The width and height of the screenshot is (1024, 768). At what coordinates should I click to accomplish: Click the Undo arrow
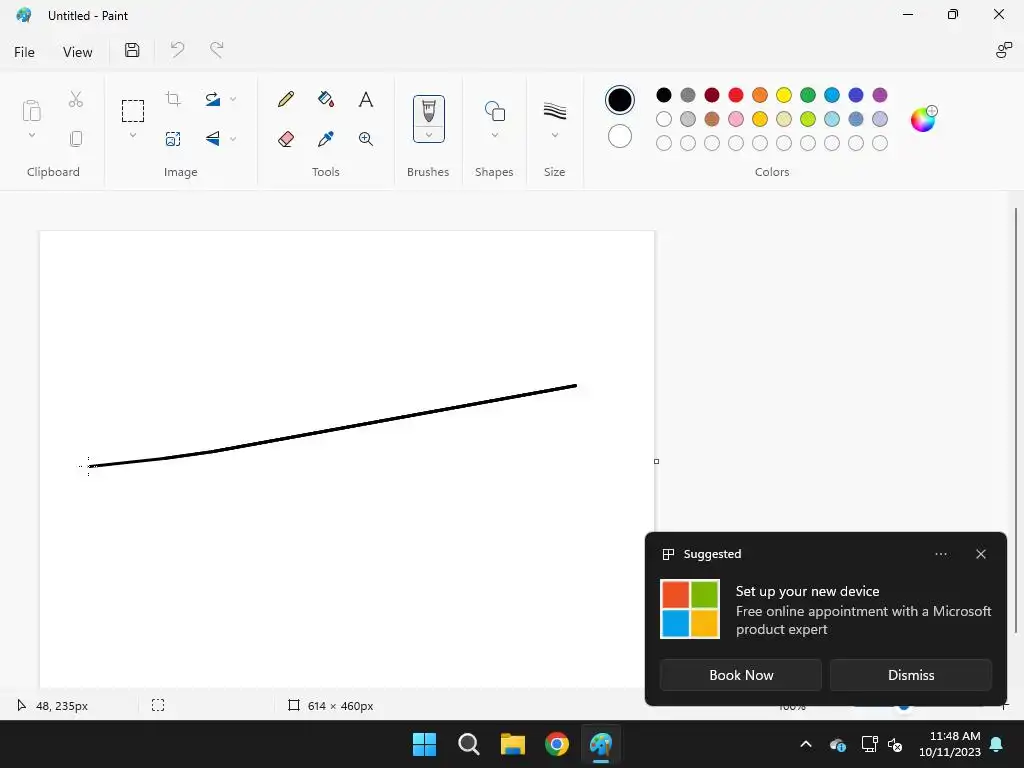pyautogui.click(x=178, y=50)
